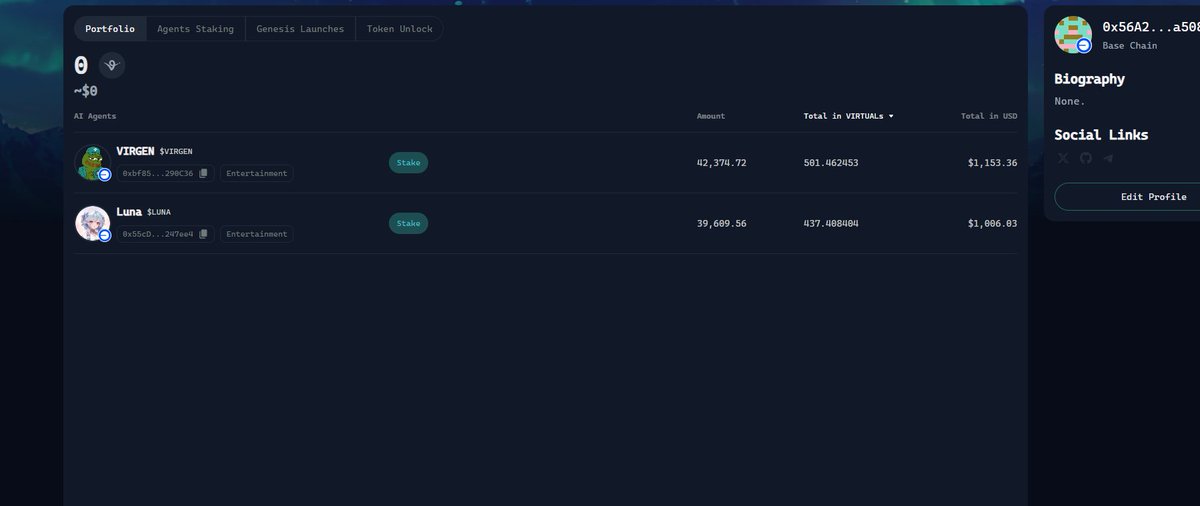Stake VIRGEN tokens
The height and width of the screenshot is (506, 1200).
408,162
